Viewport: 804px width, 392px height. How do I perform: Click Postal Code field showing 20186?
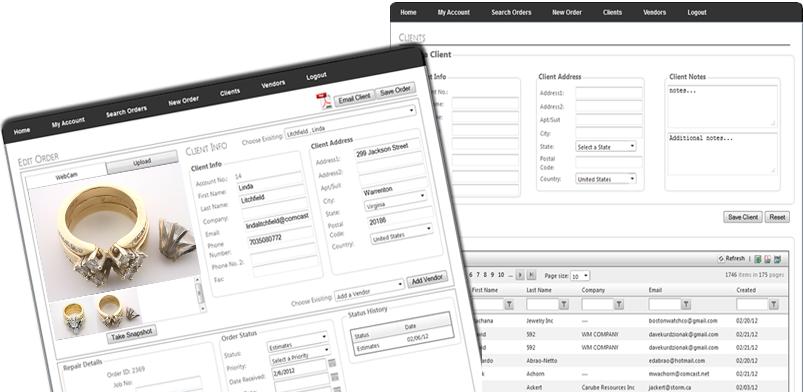[x=400, y=218]
